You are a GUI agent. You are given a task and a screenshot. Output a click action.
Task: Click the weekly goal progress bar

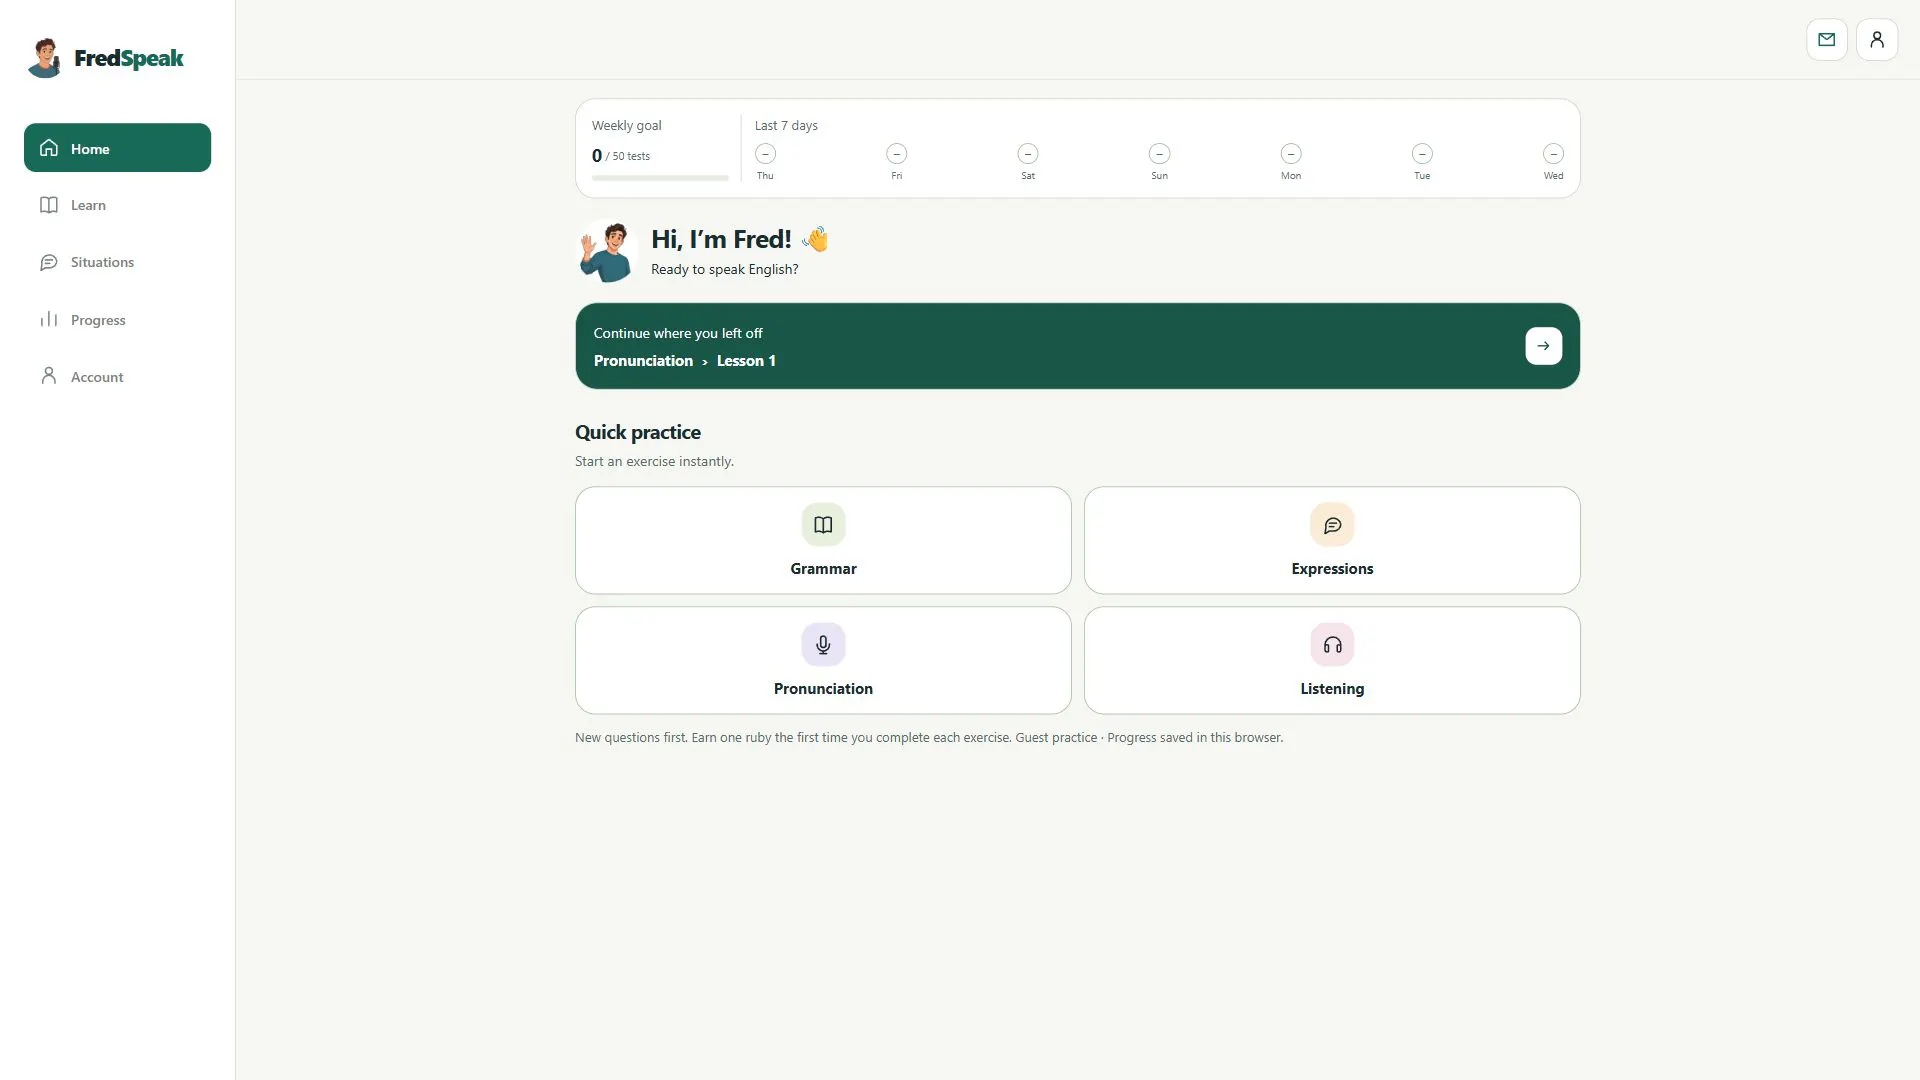pyautogui.click(x=660, y=178)
